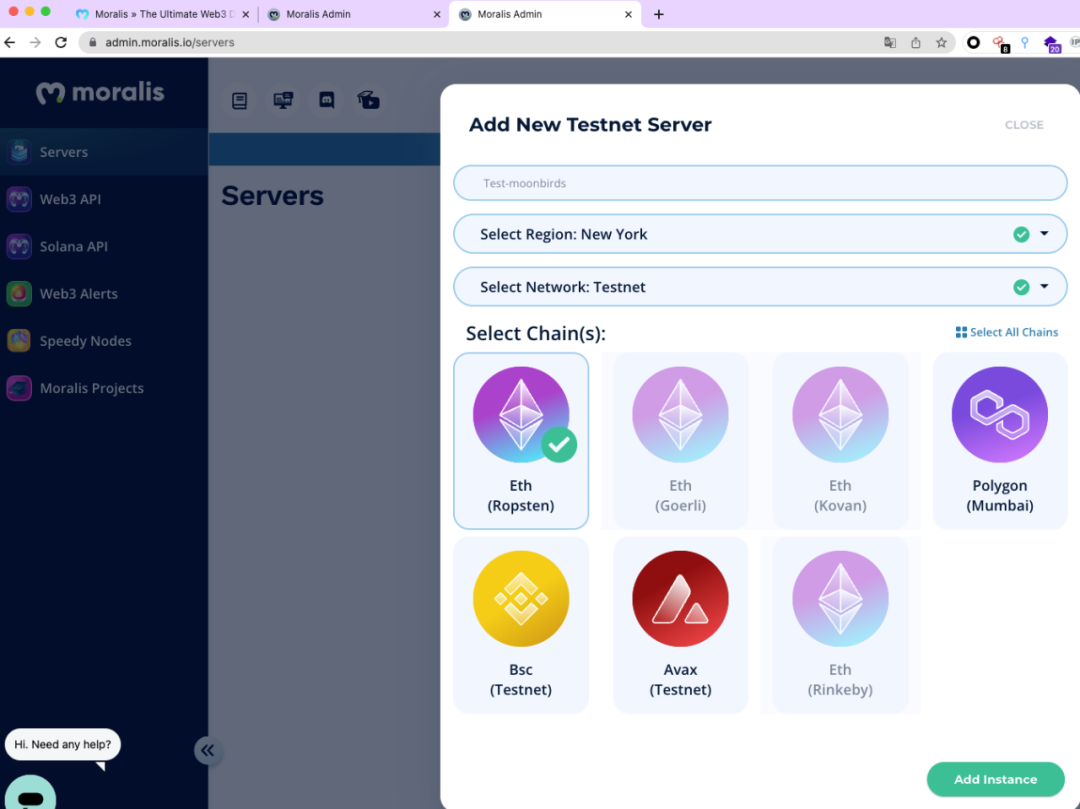
Task: Open Speedy Nodes in sidebar
Action: (103, 341)
